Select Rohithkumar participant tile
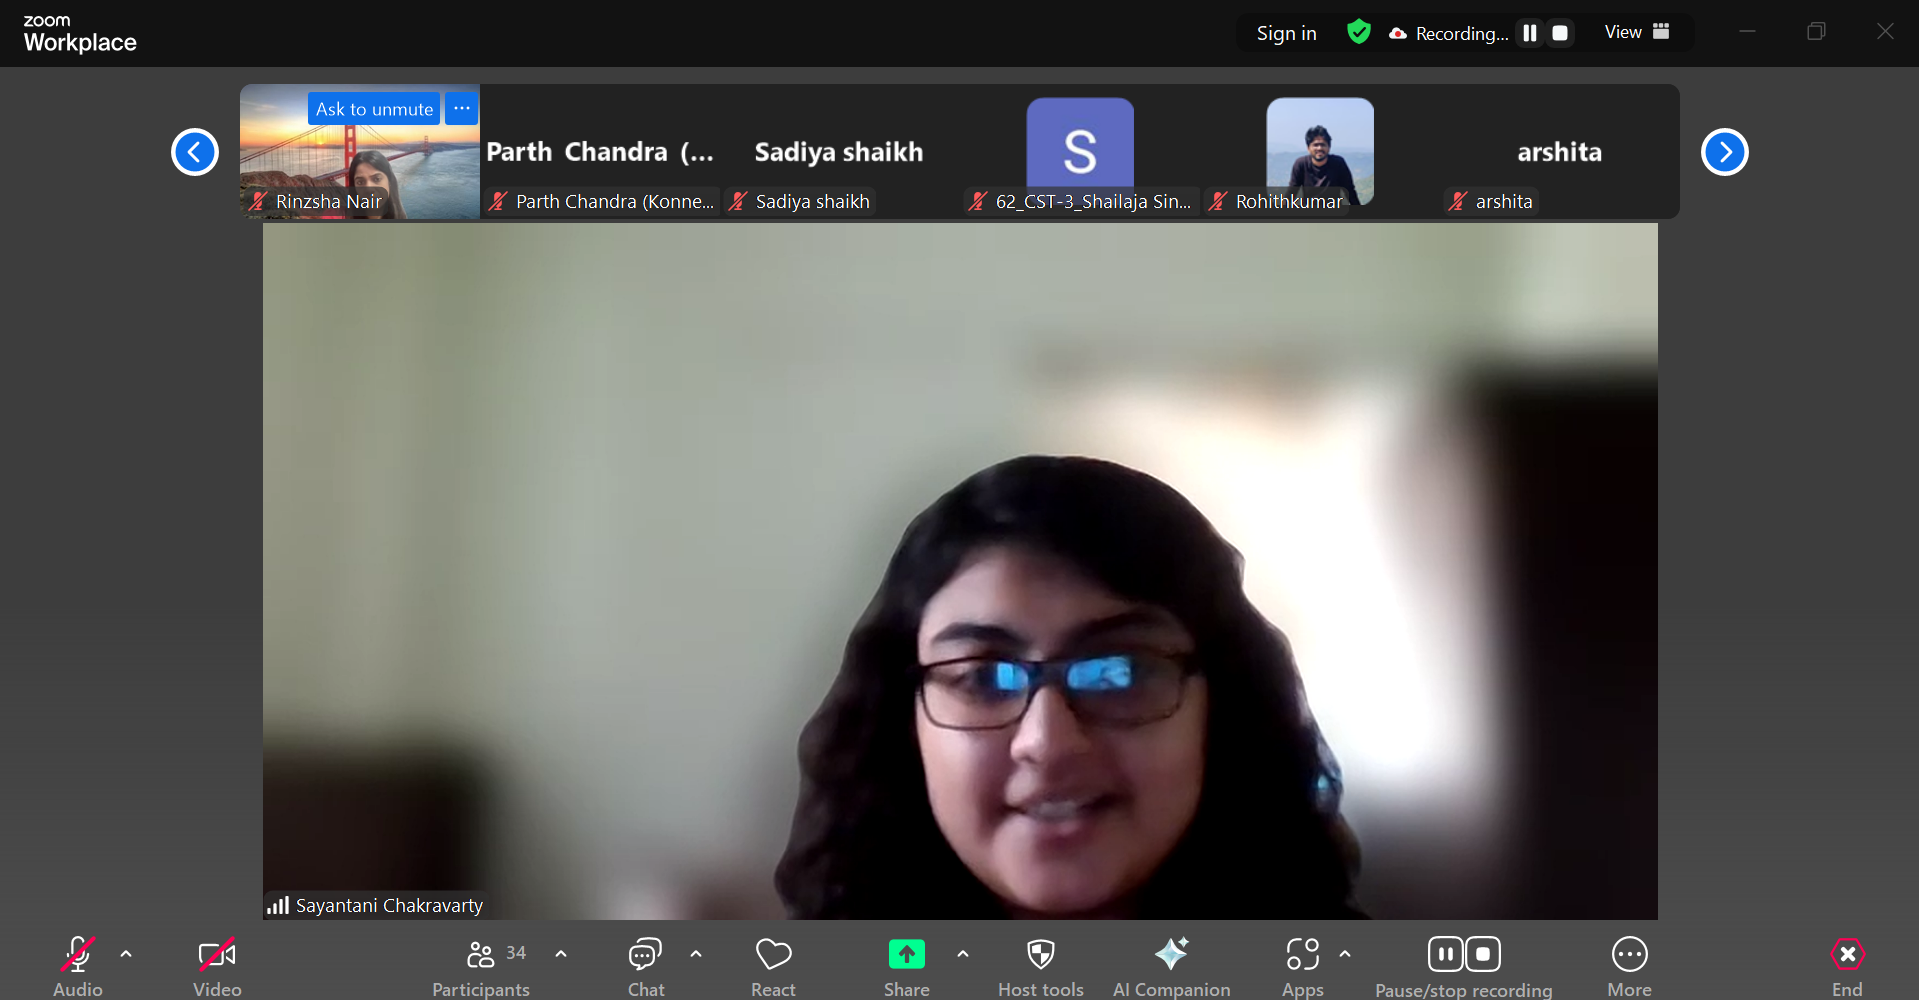This screenshot has width=1919, height=1000. tap(1320, 152)
